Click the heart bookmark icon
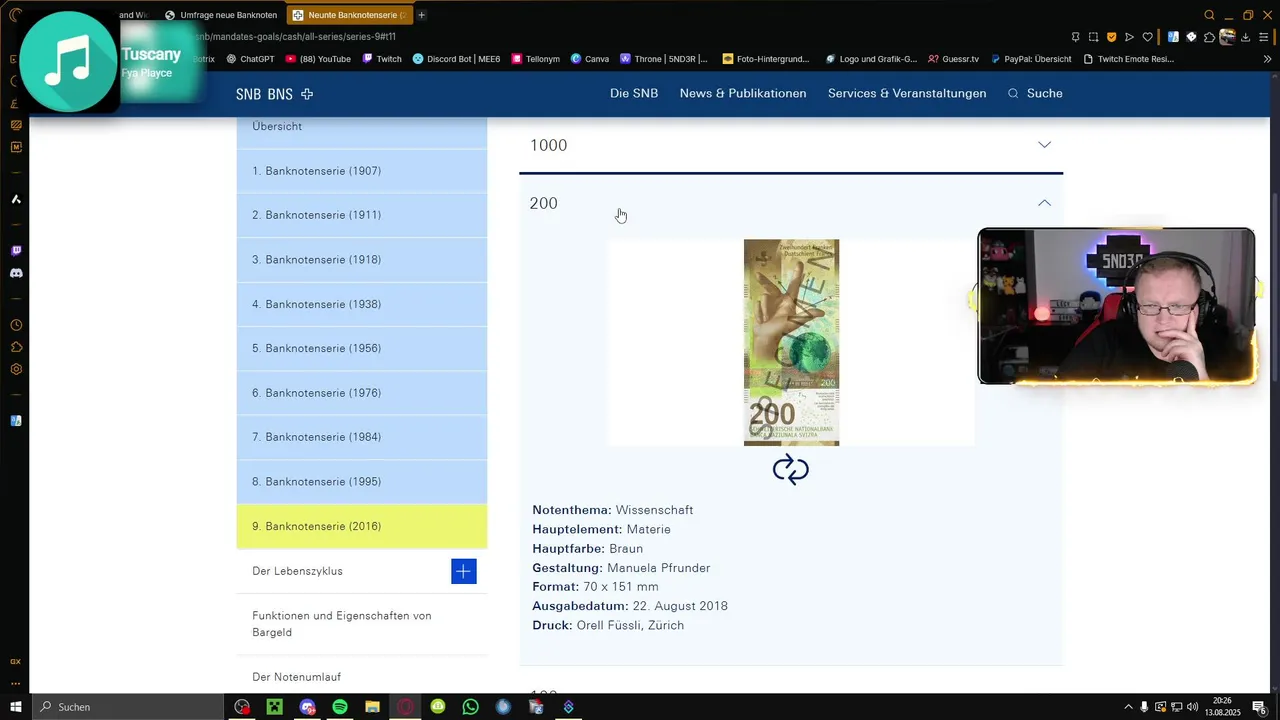The width and height of the screenshot is (1280, 720). 1147,37
